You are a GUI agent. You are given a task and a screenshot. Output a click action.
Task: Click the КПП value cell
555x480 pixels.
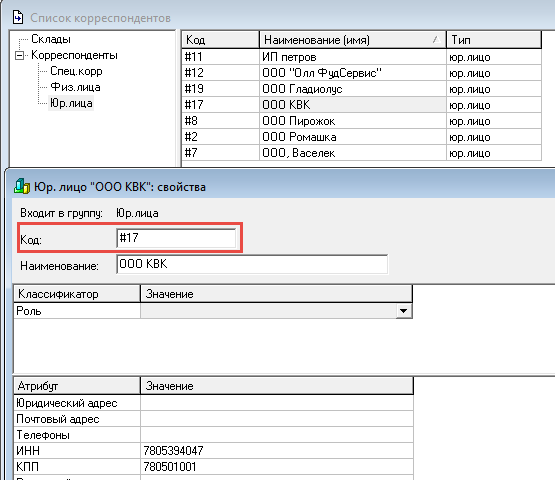pyautogui.click(x=277, y=467)
